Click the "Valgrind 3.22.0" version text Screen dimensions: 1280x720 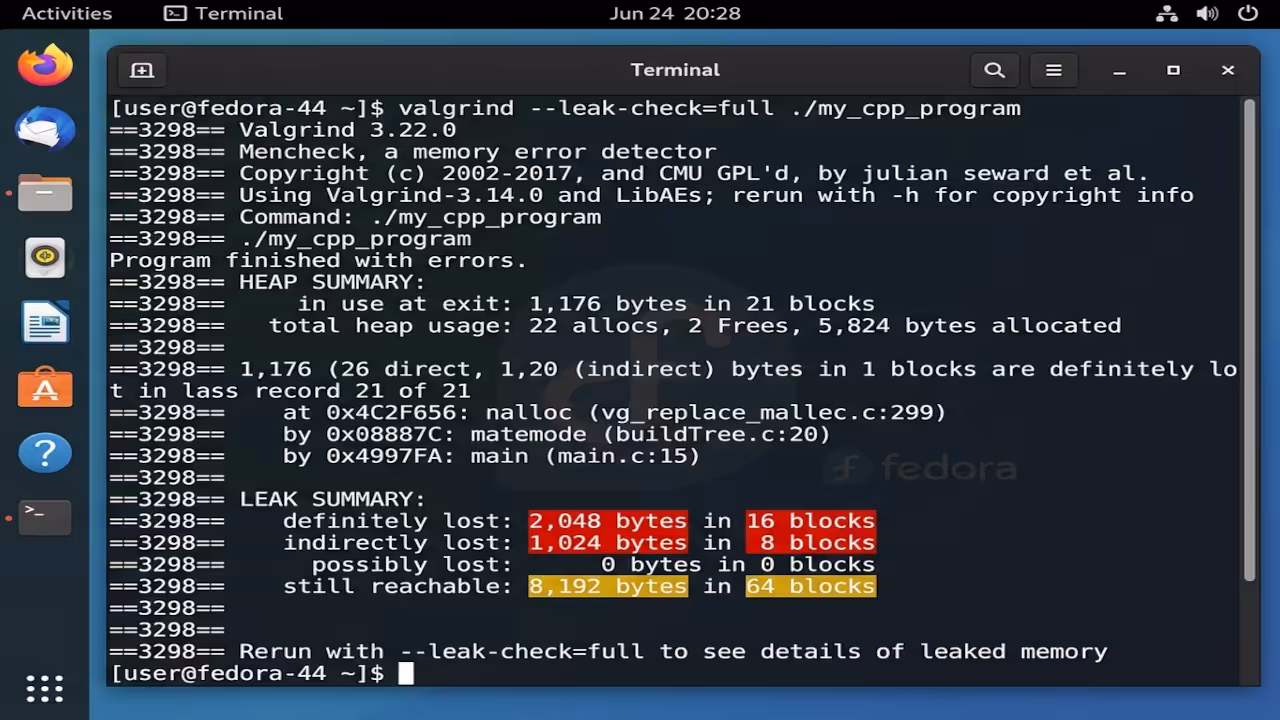347,130
